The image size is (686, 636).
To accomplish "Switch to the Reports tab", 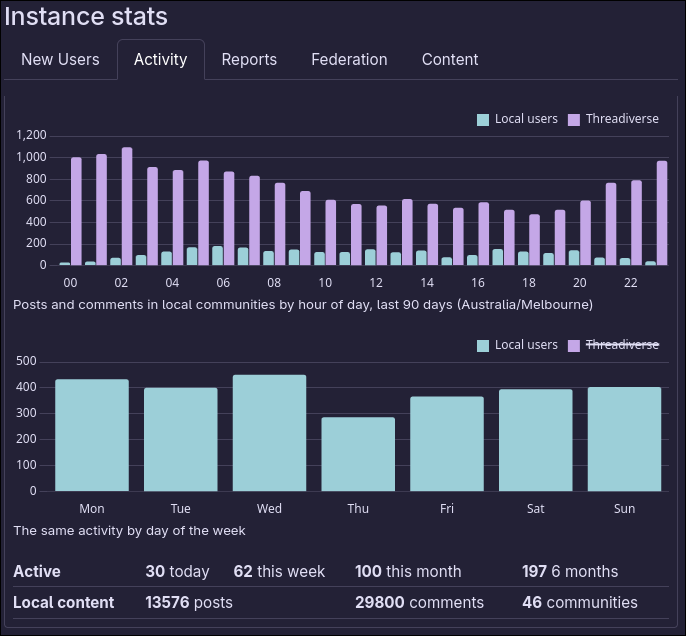I will click(249, 59).
